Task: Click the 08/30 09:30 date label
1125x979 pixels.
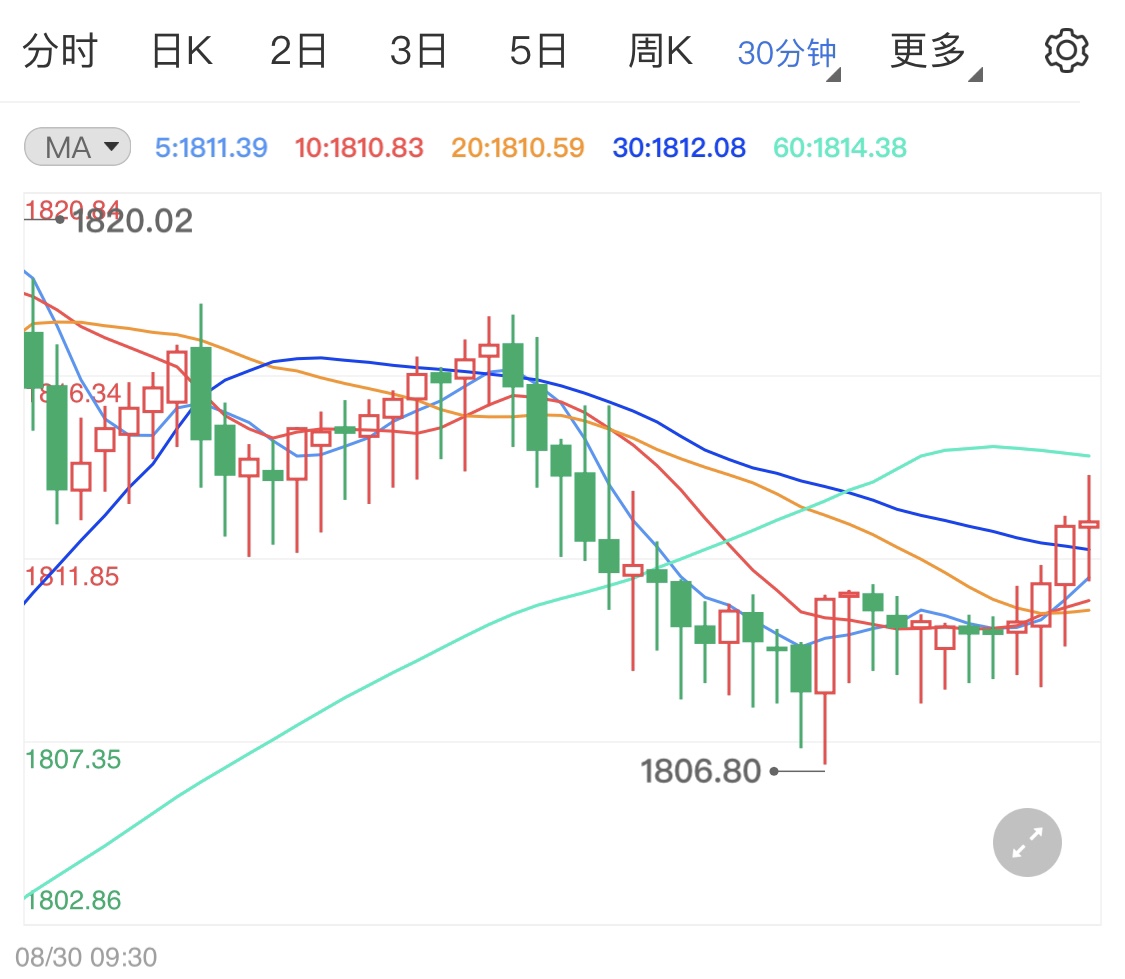Action: (x=86, y=957)
